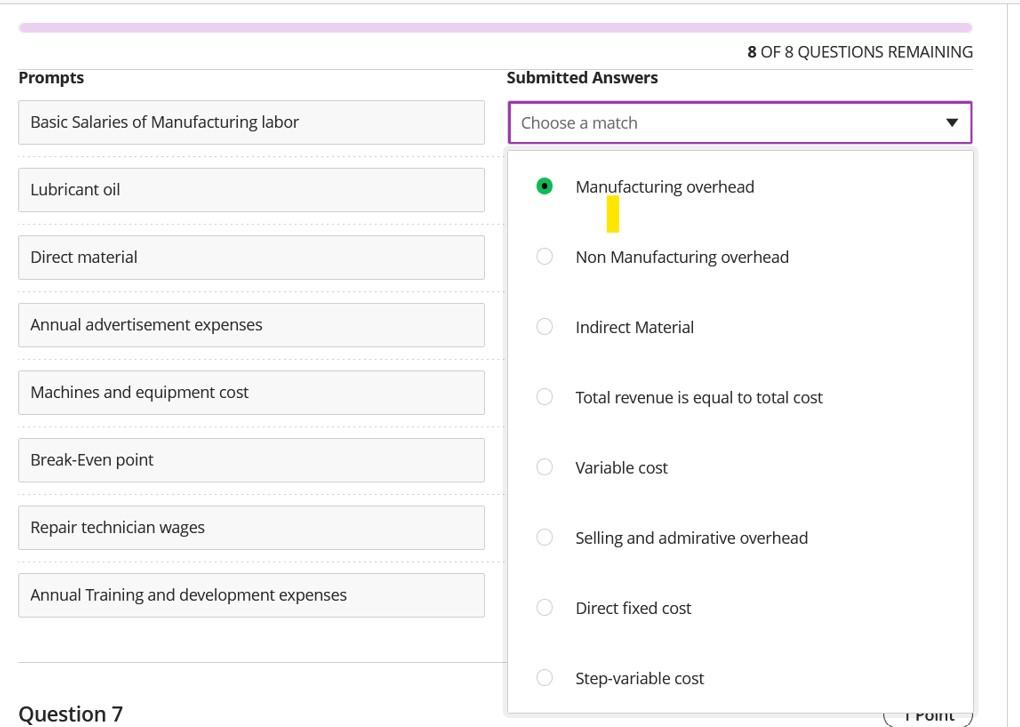Pick the Step-variable cost radio option
1020x727 pixels.
tap(544, 678)
